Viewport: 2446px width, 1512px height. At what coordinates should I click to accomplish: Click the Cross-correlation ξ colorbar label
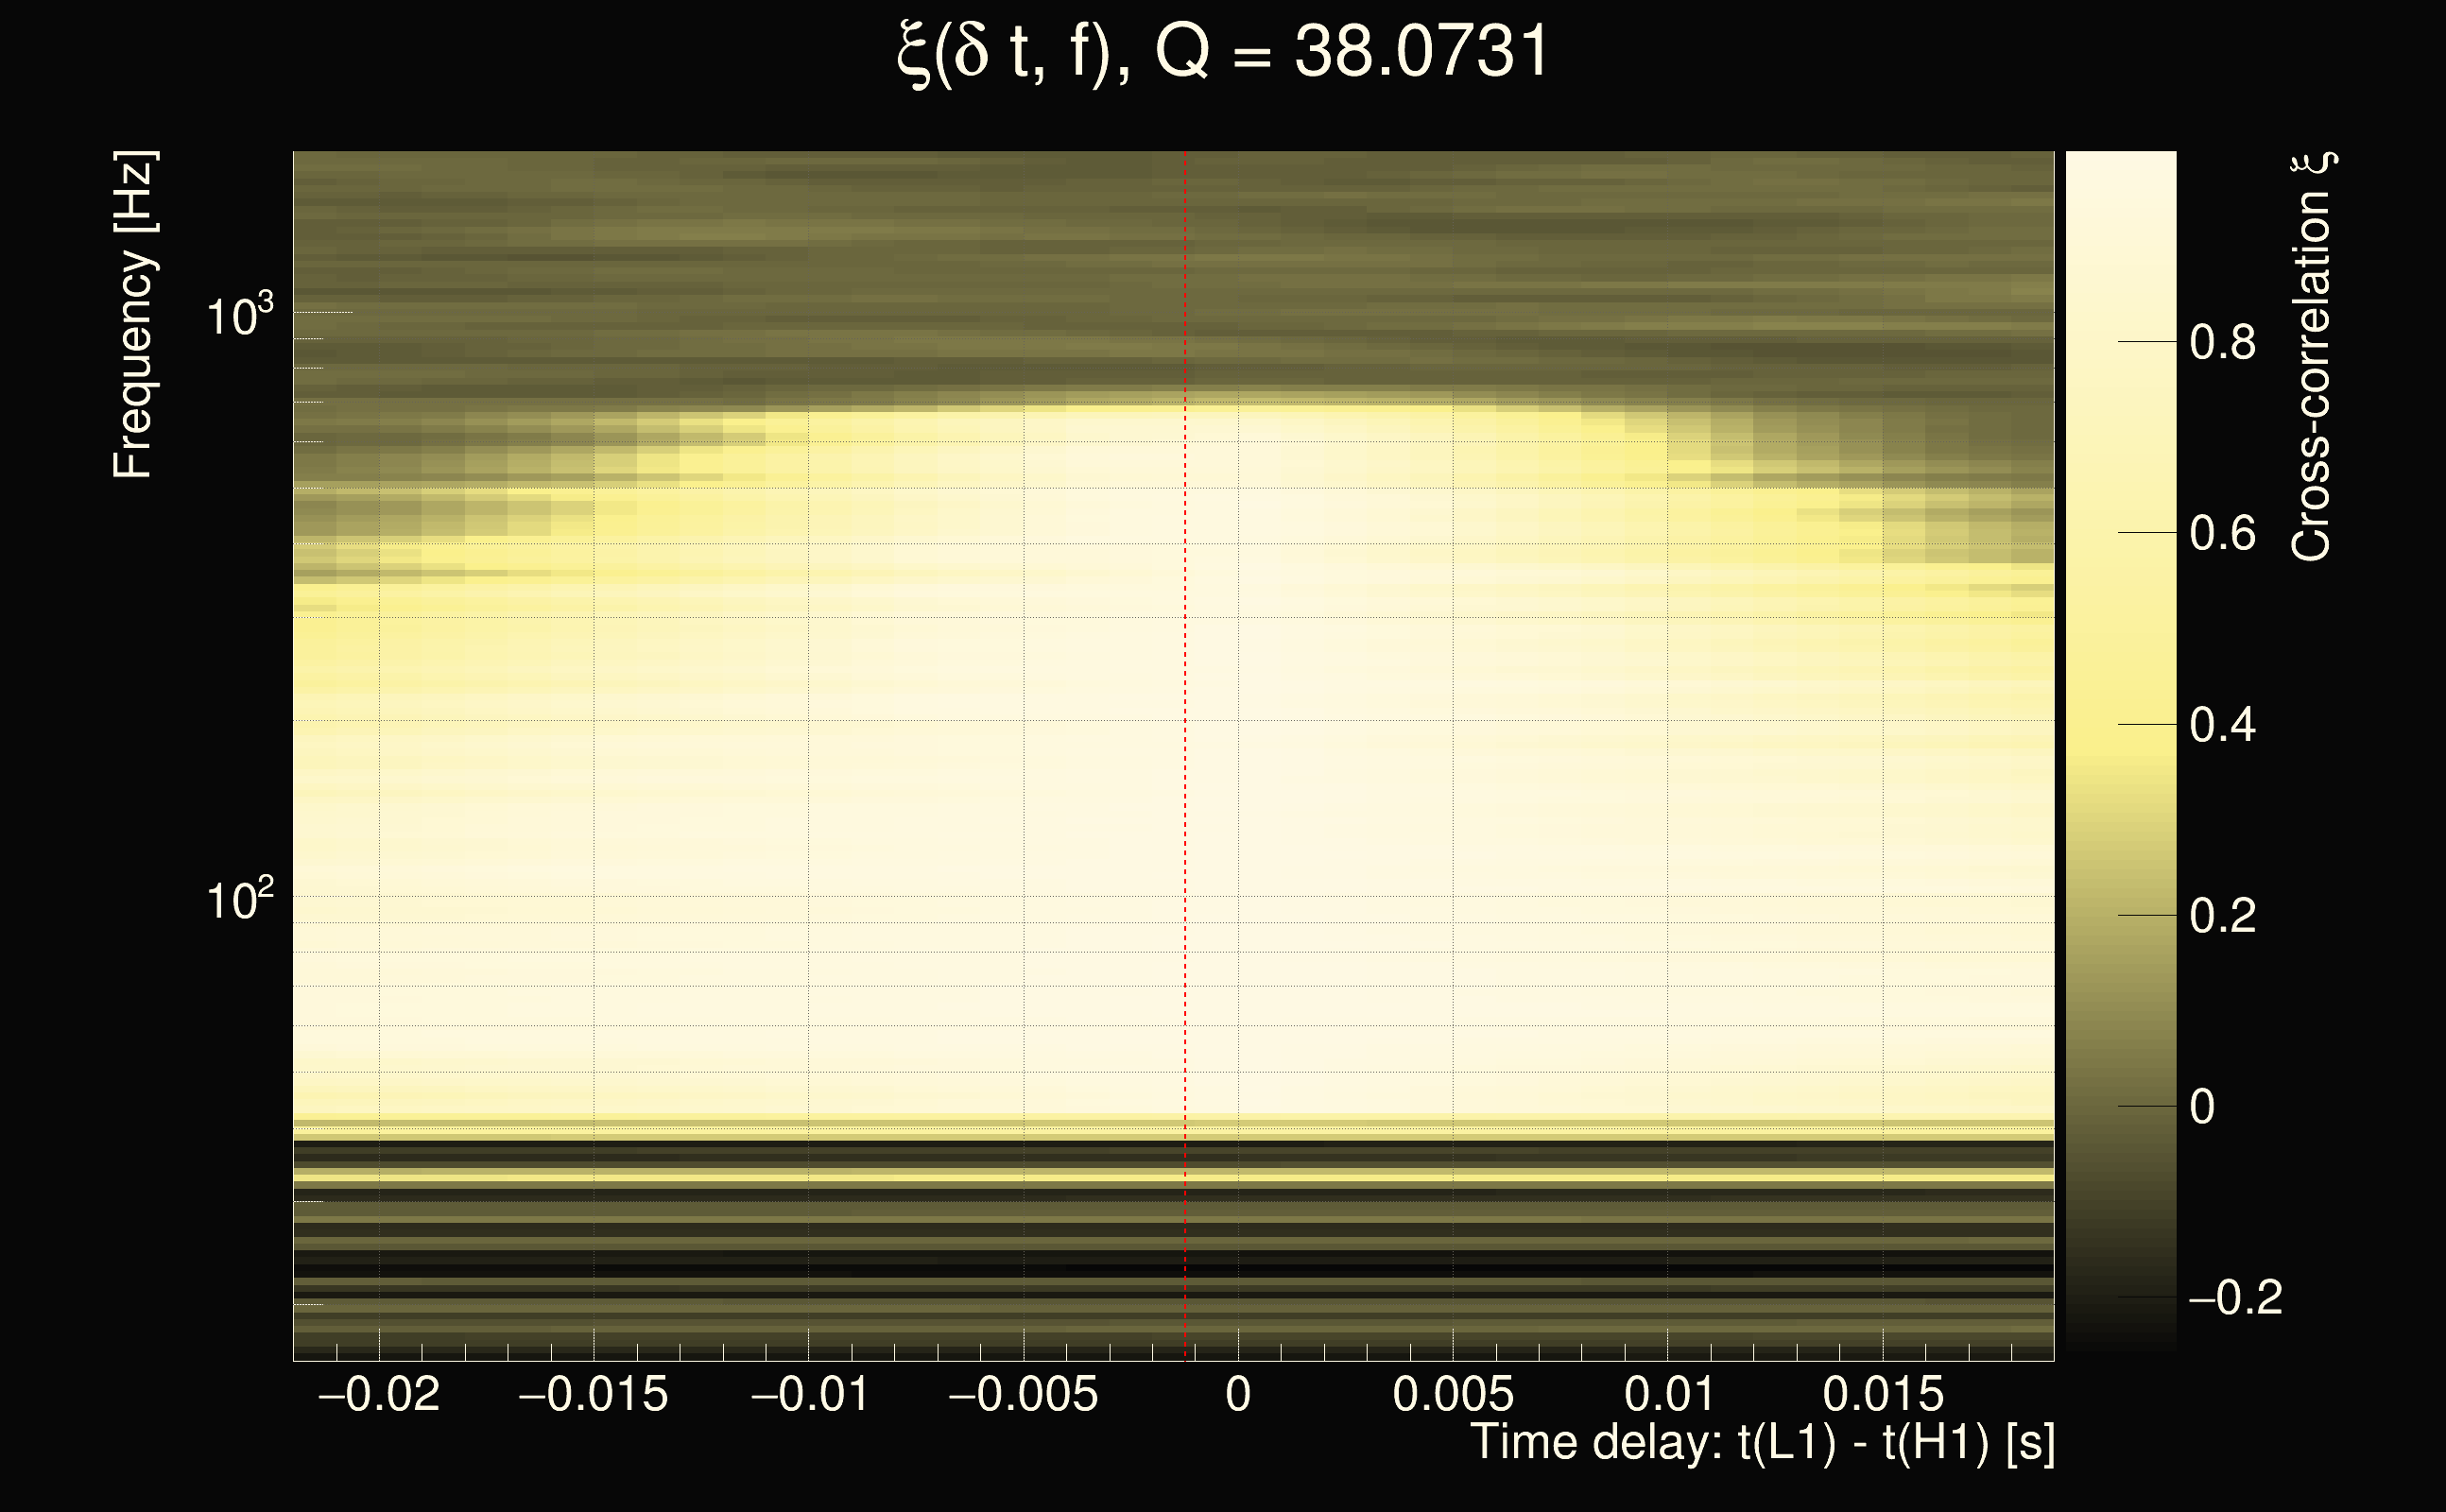(2312, 356)
